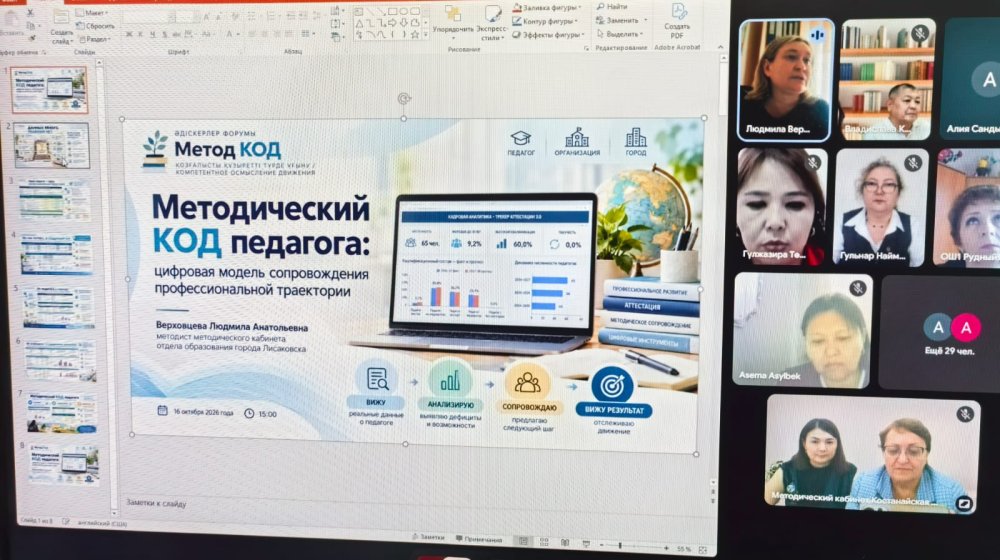The image size is (1000, 560).
Task: Expand the shapes gallery more arrow
Action: coord(426,34)
